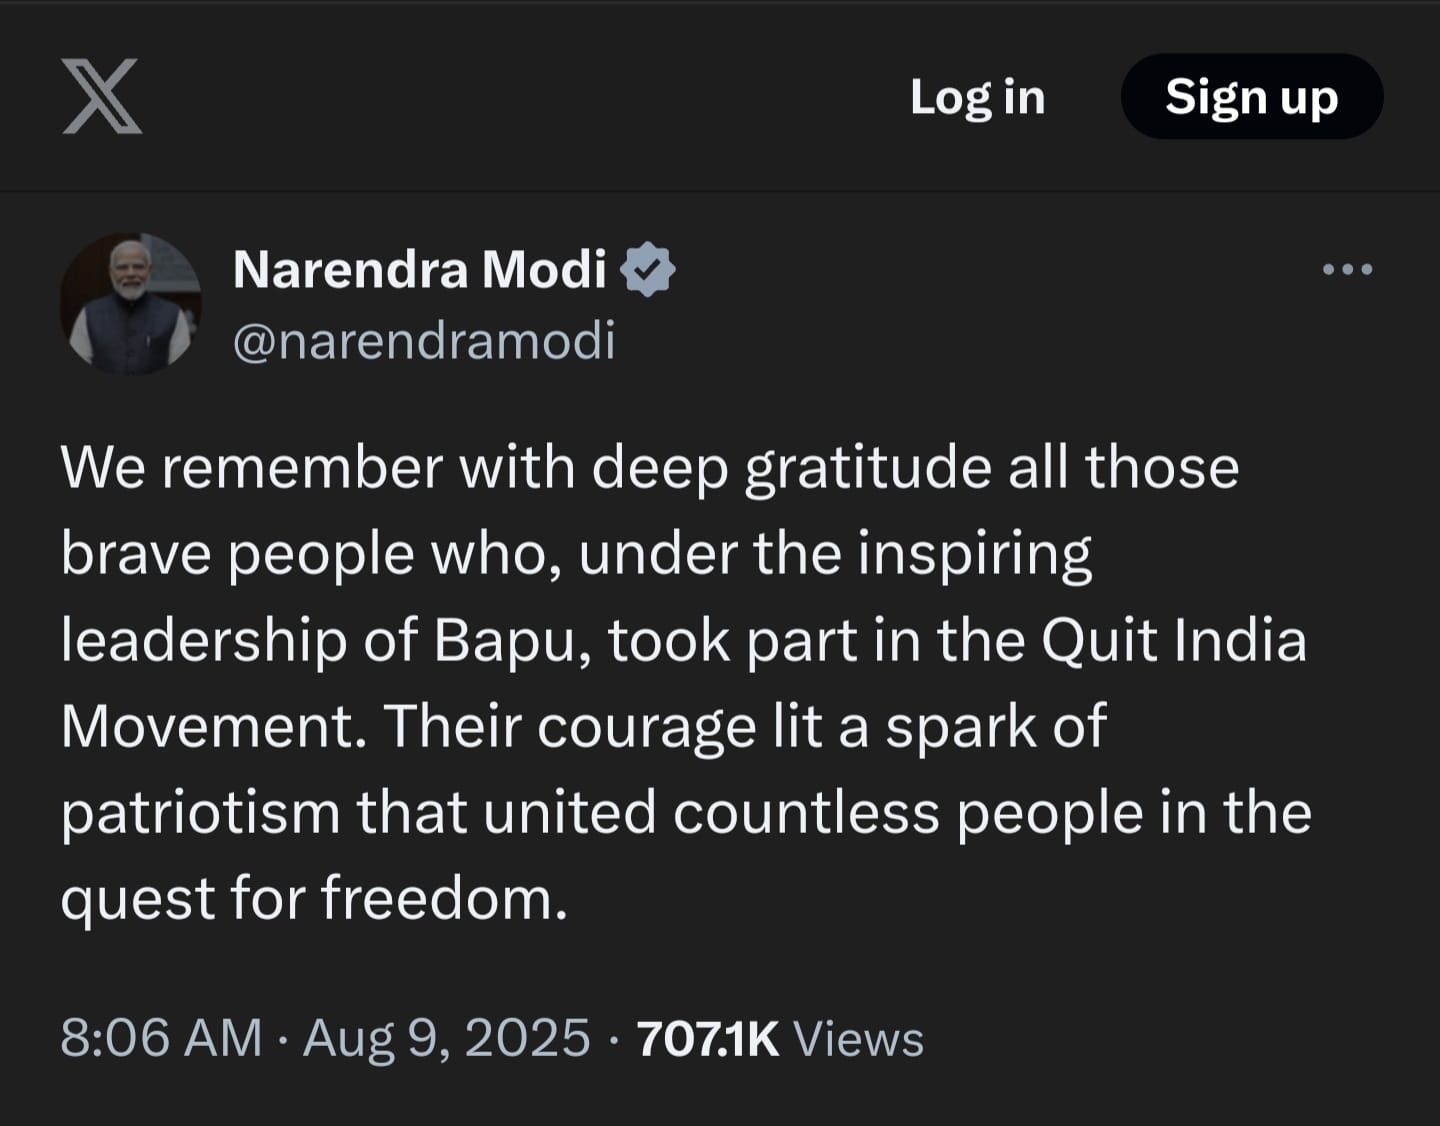Viewport: 1440px width, 1126px height.
Task: Click the Narendra Modi display name
Action: [x=418, y=267]
